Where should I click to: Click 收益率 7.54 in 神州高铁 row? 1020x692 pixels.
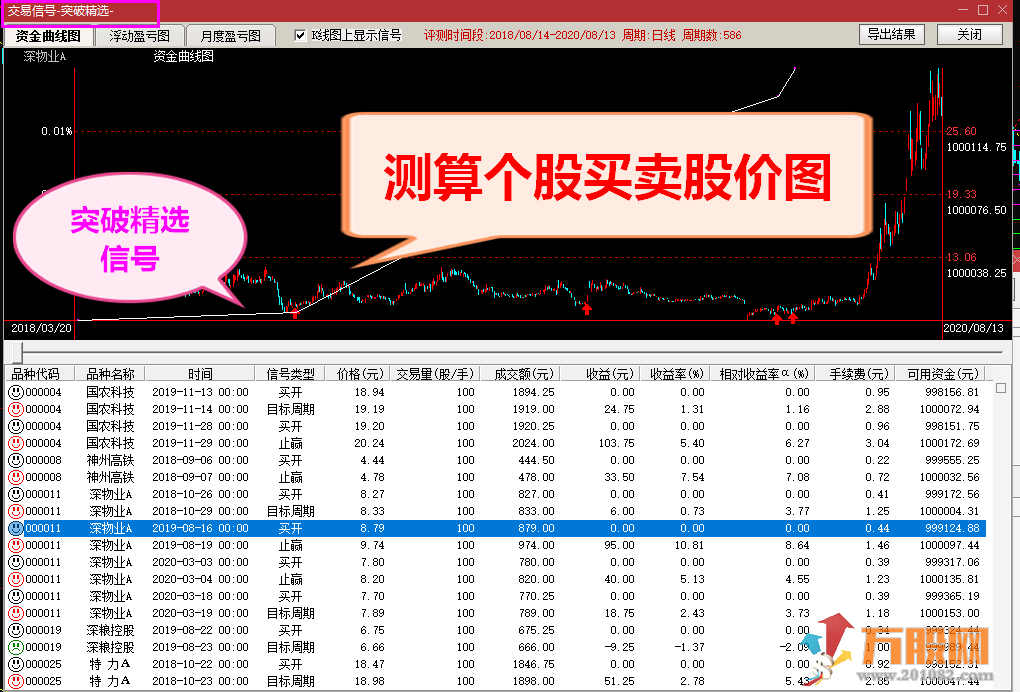[692, 477]
